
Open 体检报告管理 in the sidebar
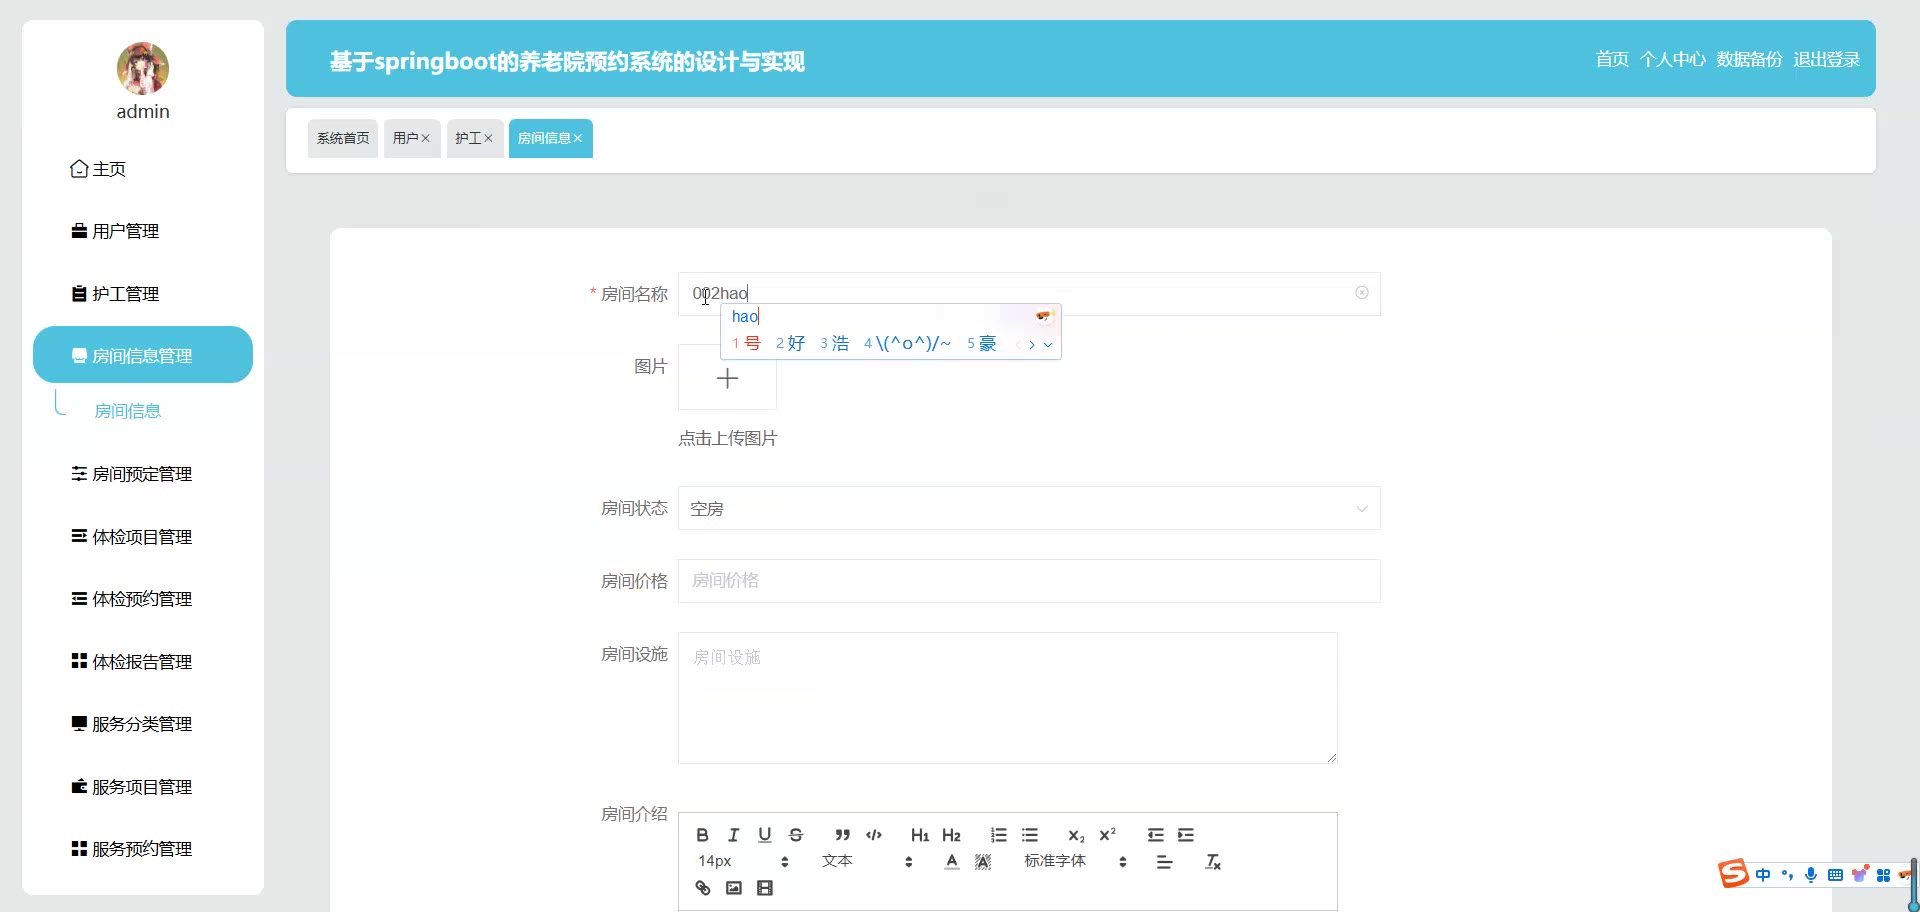pyautogui.click(x=143, y=662)
